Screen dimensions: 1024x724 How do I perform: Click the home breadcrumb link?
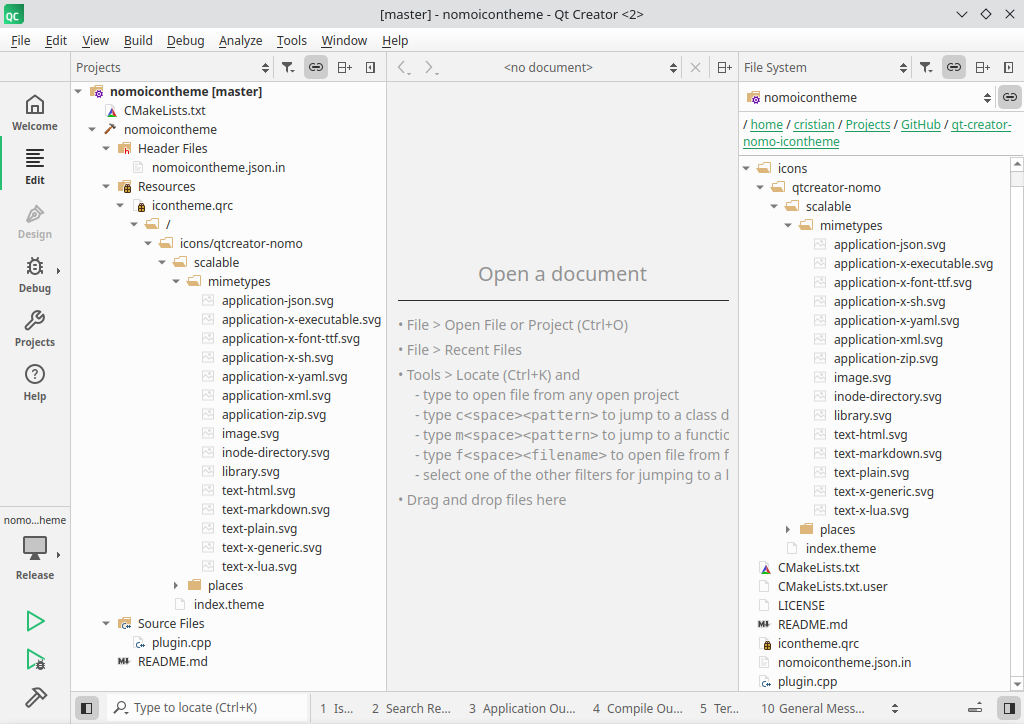(x=766, y=124)
